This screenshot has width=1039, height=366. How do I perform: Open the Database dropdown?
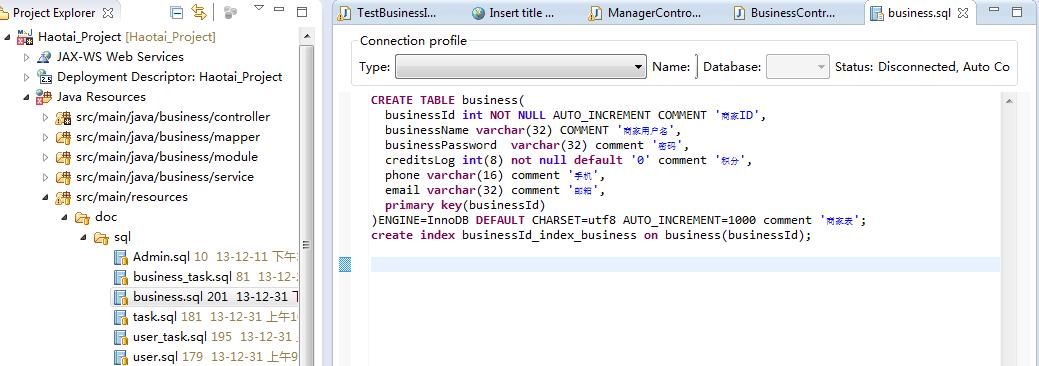[x=798, y=67]
